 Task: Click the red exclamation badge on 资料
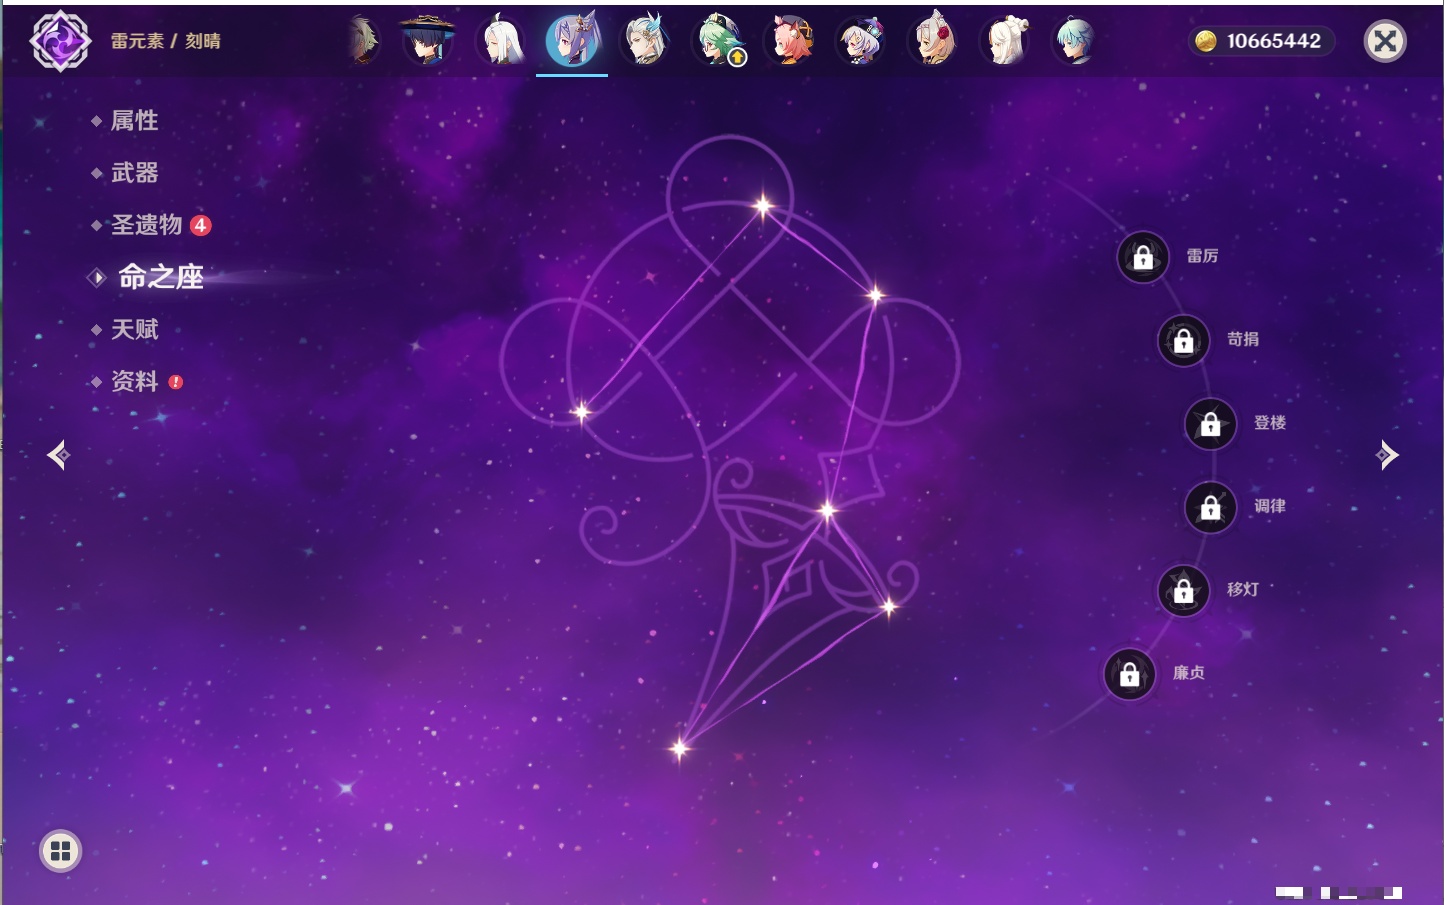[x=176, y=382]
